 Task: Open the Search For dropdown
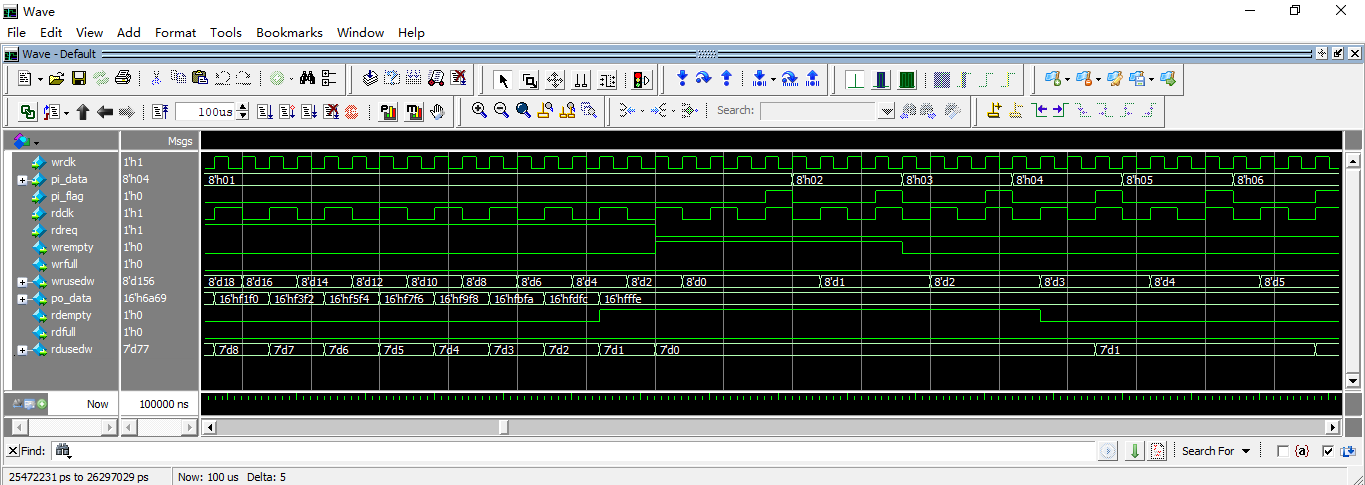pos(1215,451)
